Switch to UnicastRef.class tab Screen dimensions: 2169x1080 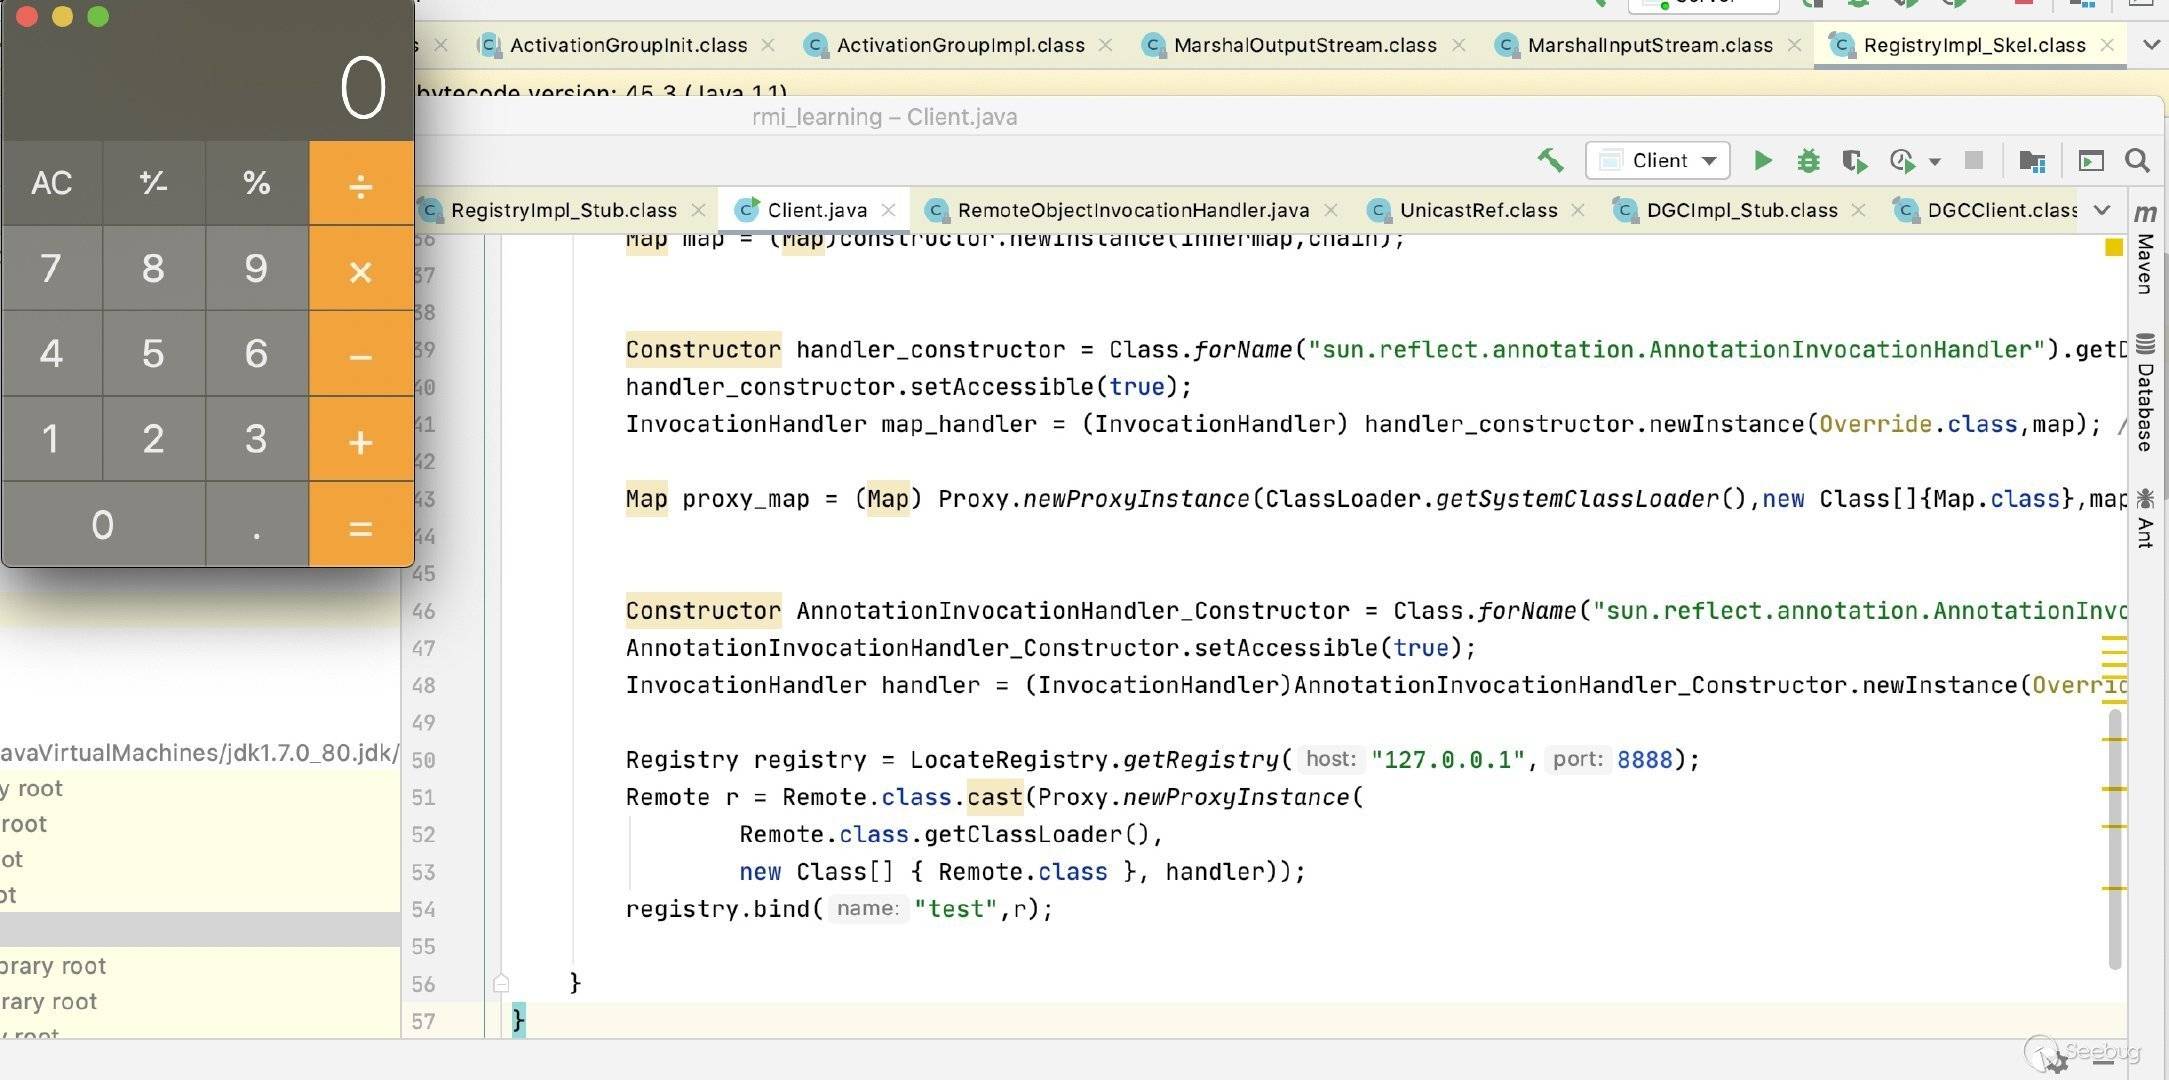pyautogui.click(x=1477, y=210)
